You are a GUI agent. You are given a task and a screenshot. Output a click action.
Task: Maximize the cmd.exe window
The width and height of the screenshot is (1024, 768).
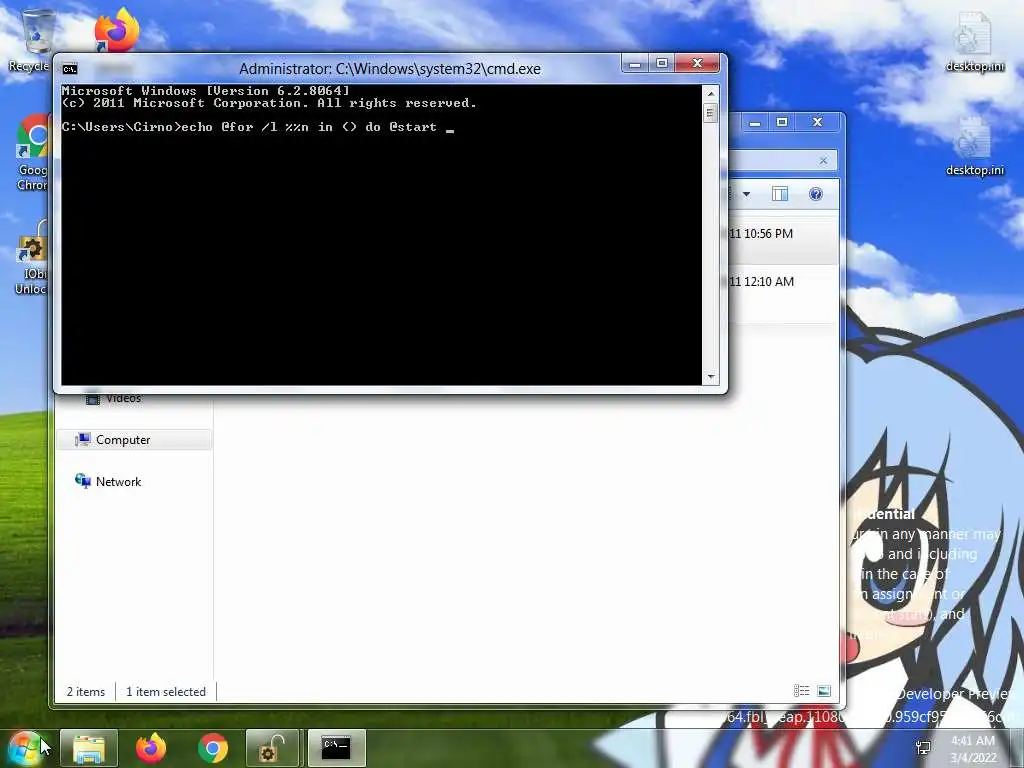(662, 63)
